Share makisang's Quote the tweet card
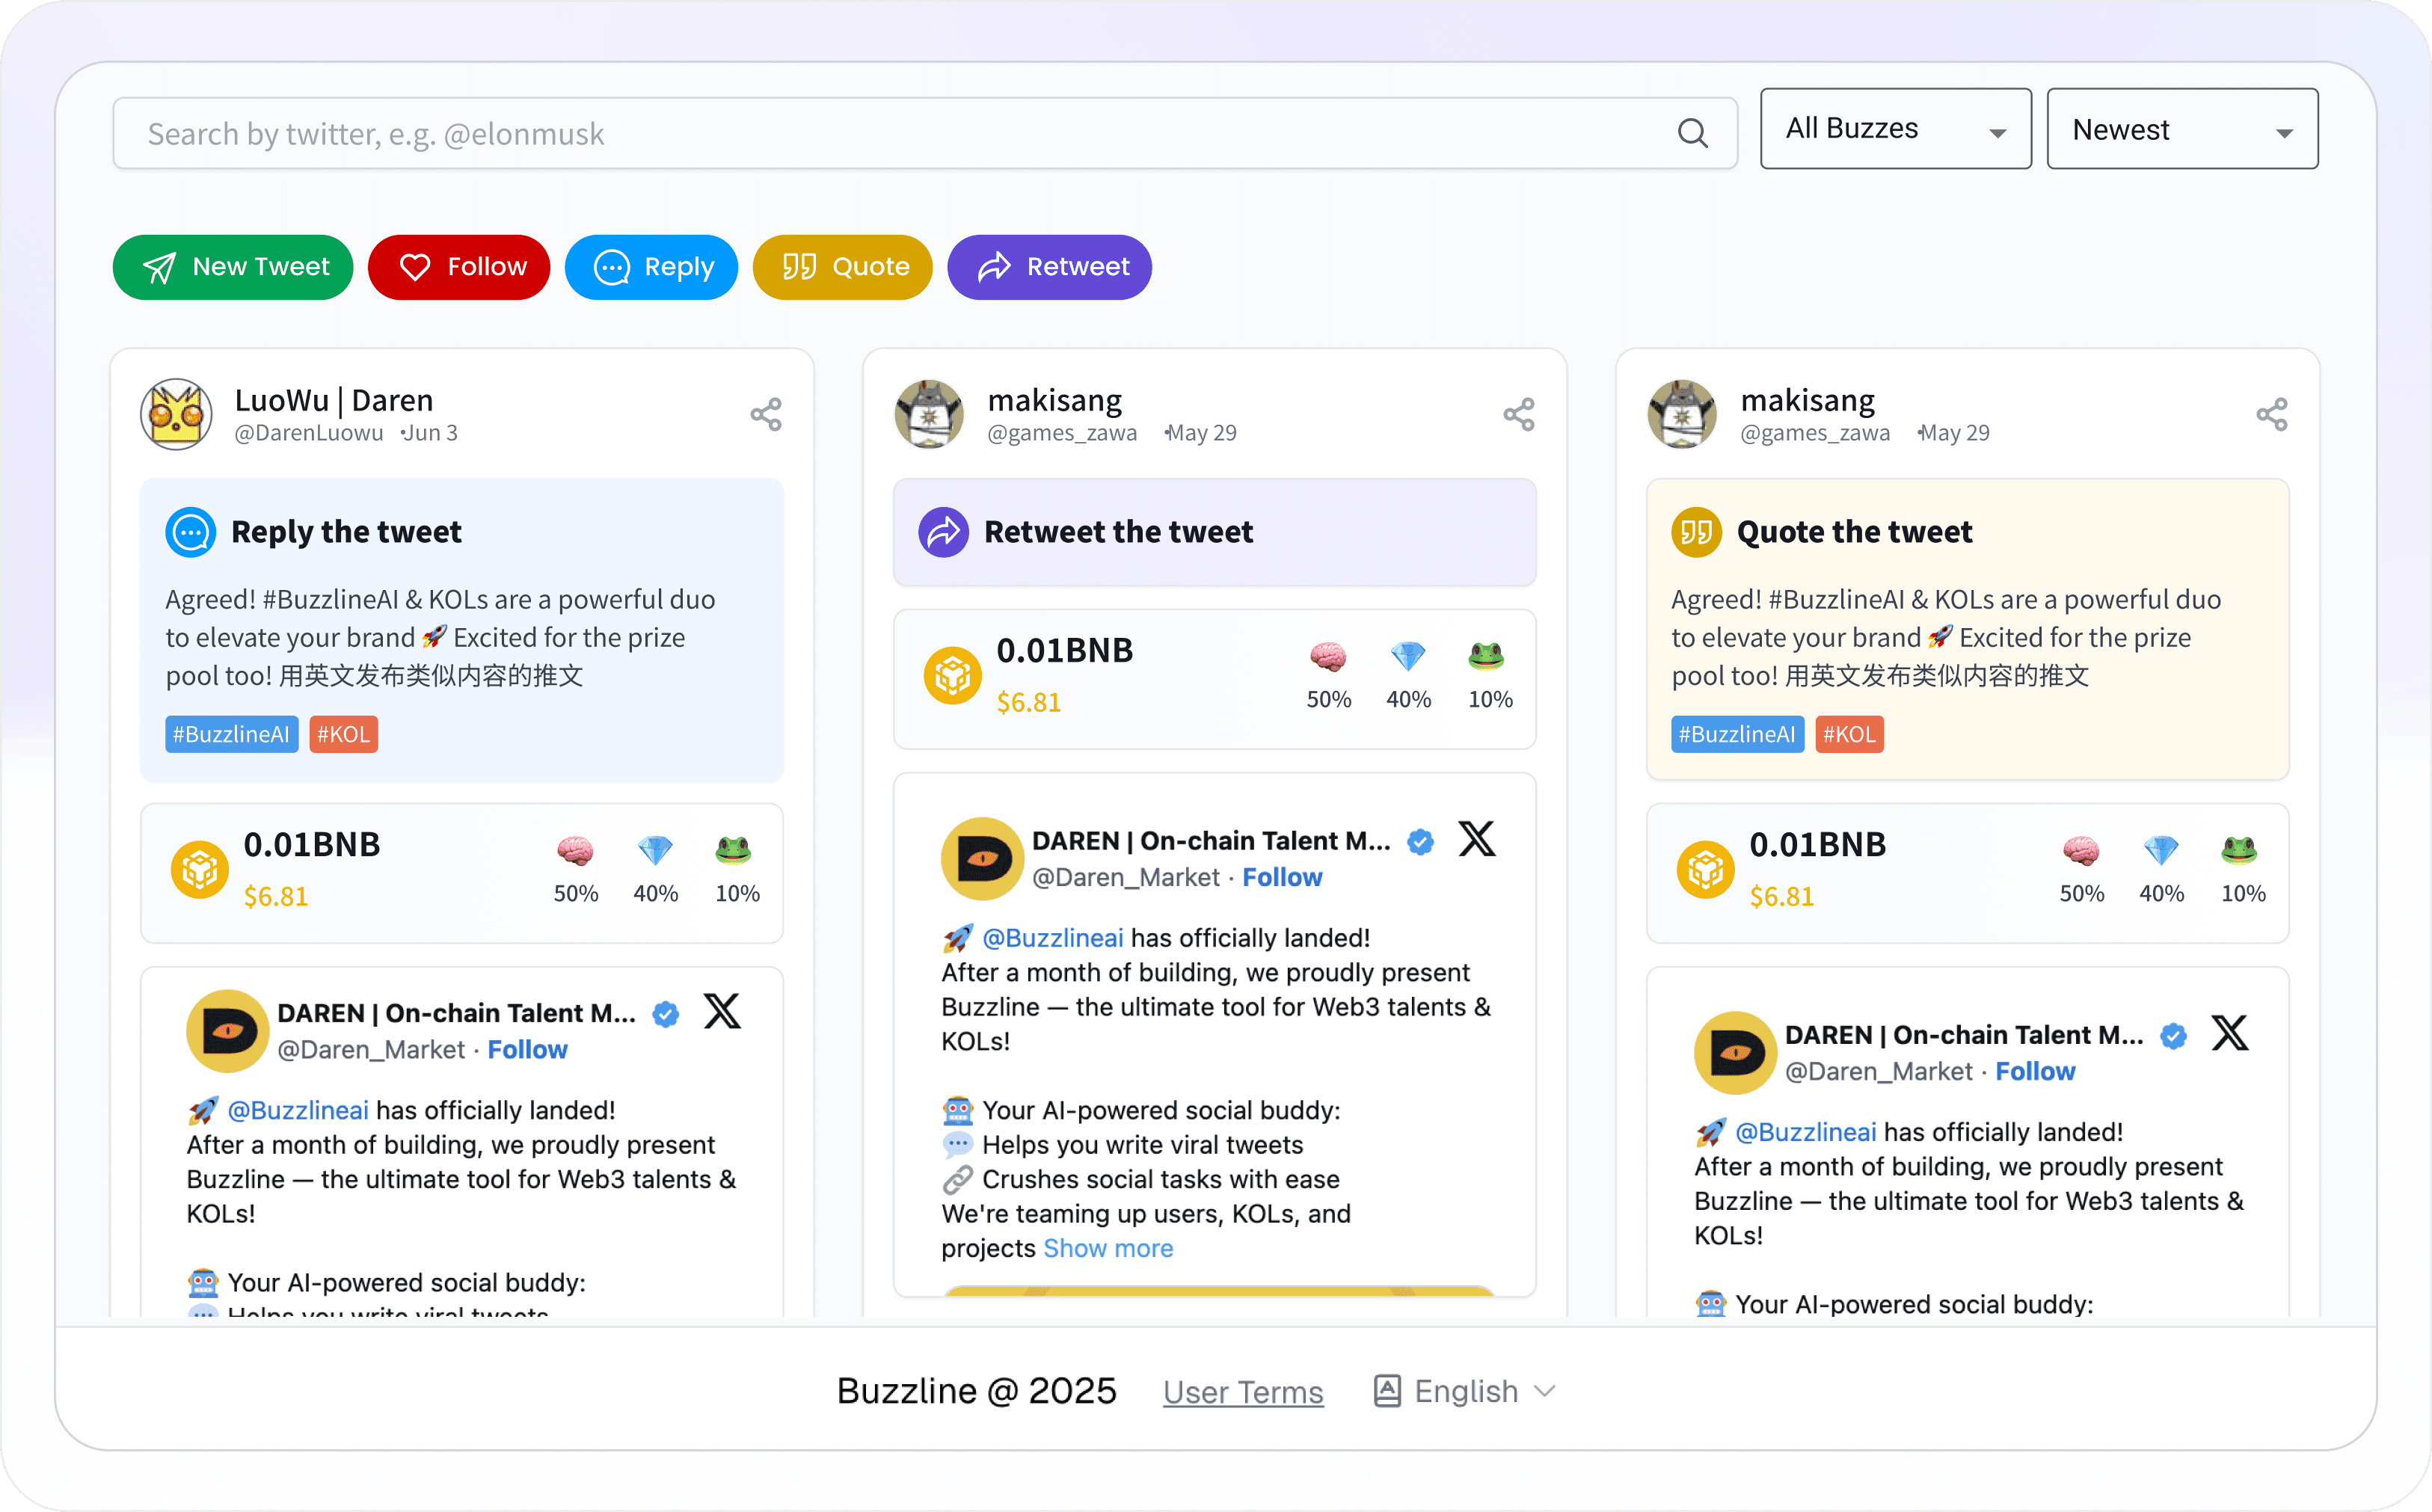The image size is (2432, 1512). point(2272,415)
